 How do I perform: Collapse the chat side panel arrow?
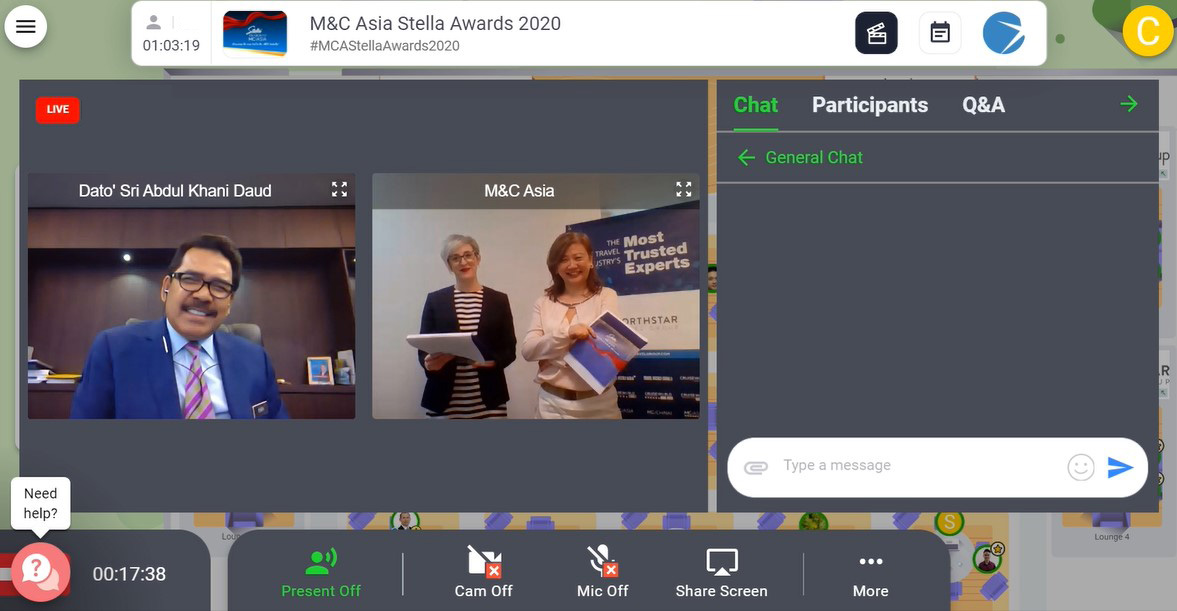pos(1129,104)
